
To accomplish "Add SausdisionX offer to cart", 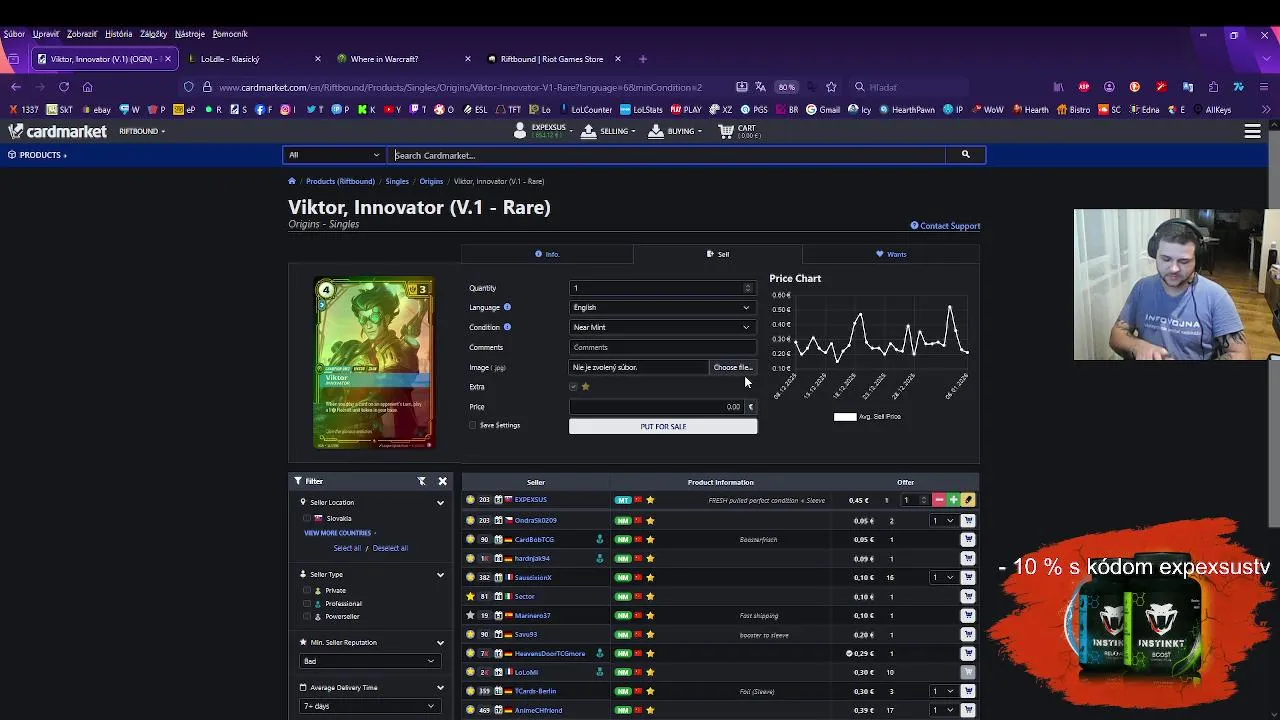I will tap(968, 577).
